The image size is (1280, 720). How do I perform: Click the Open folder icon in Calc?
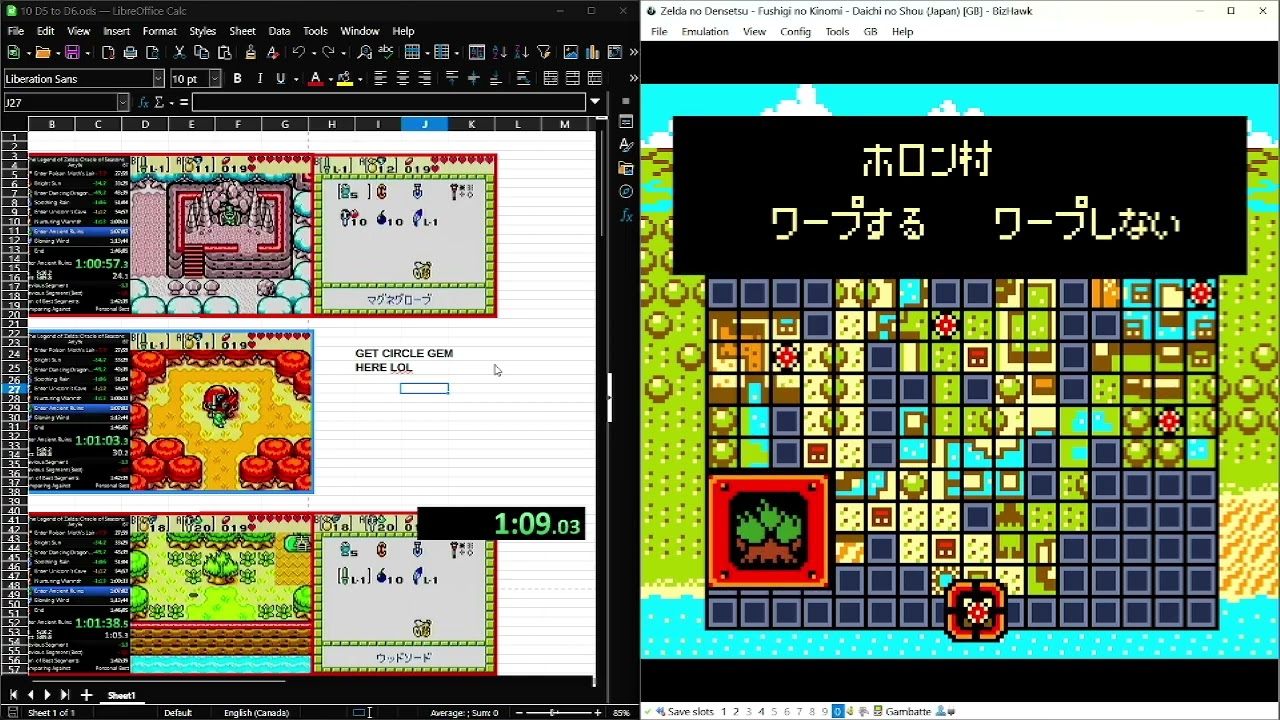[x=42, y=52]
